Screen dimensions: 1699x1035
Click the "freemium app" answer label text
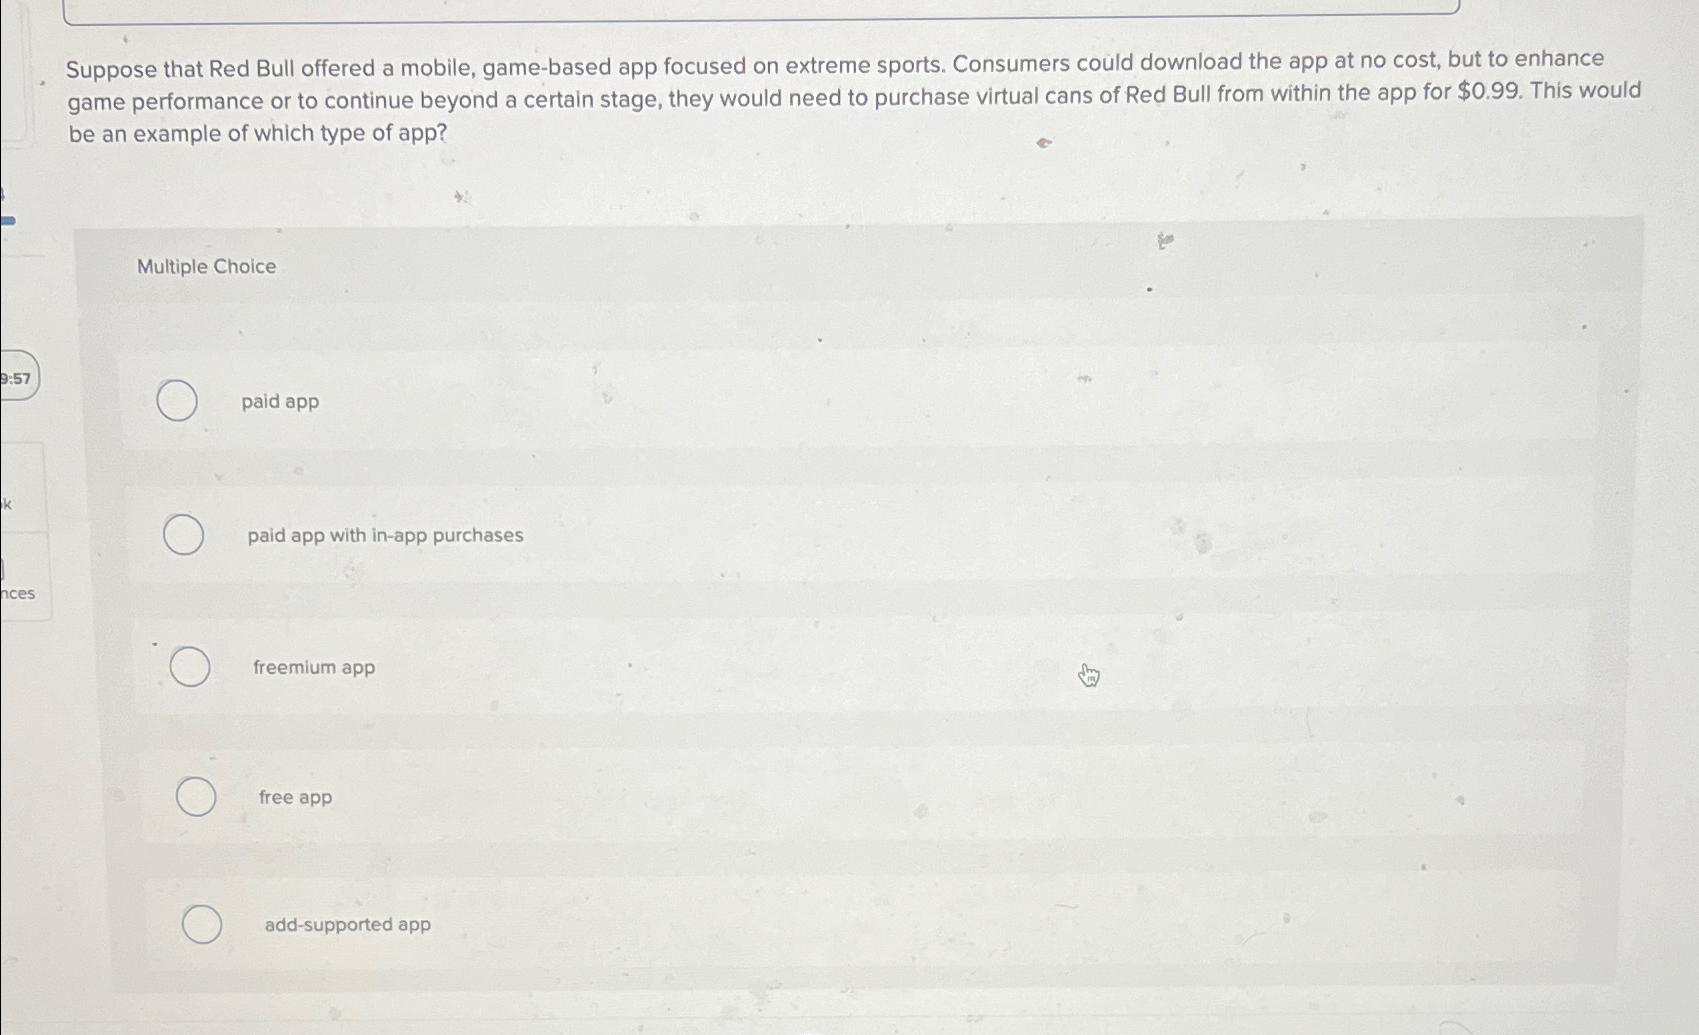point(314,667)
